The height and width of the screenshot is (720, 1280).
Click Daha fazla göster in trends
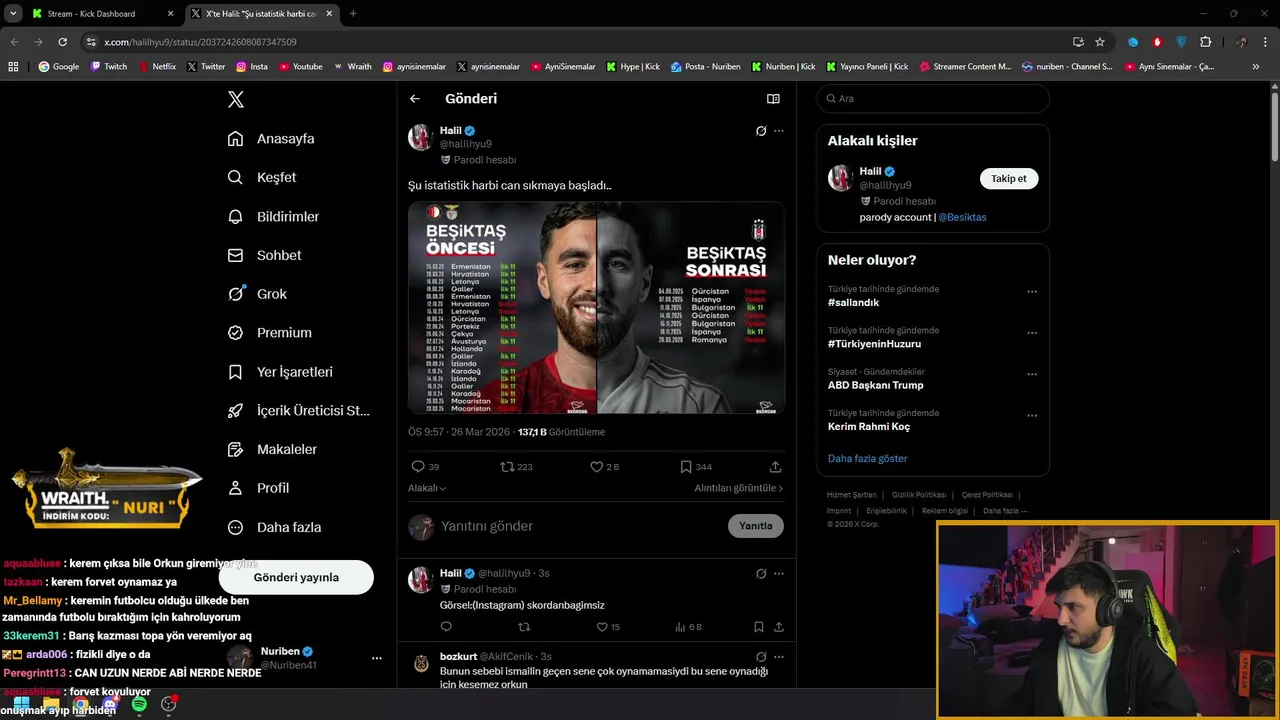pos(867,459)
